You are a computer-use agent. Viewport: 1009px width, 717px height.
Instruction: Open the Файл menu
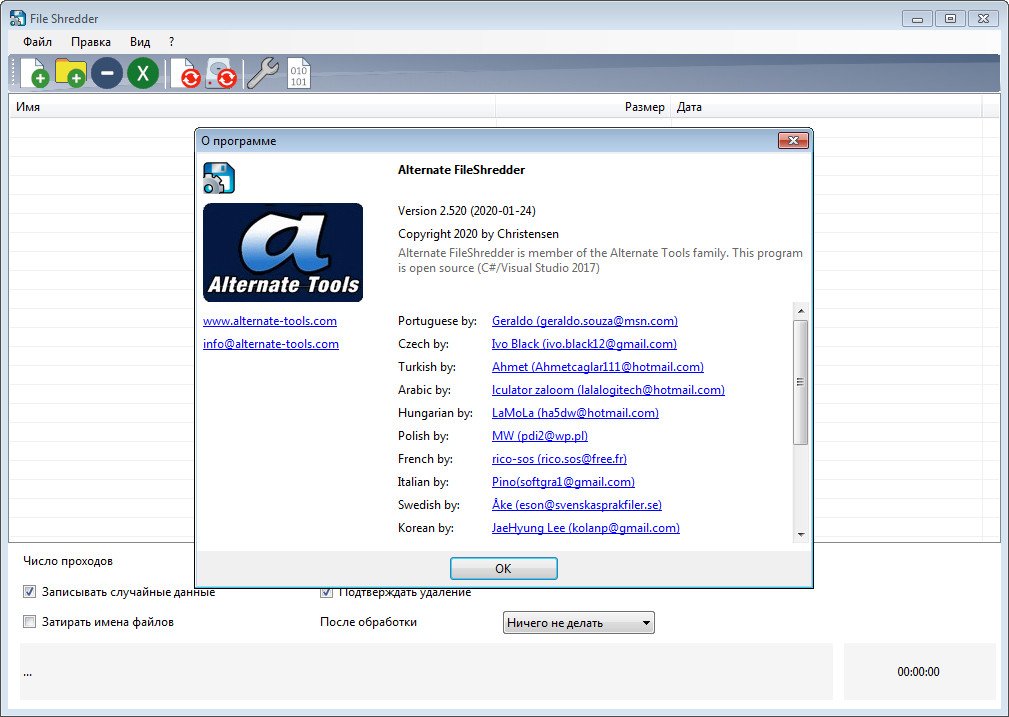coord(37,42)
